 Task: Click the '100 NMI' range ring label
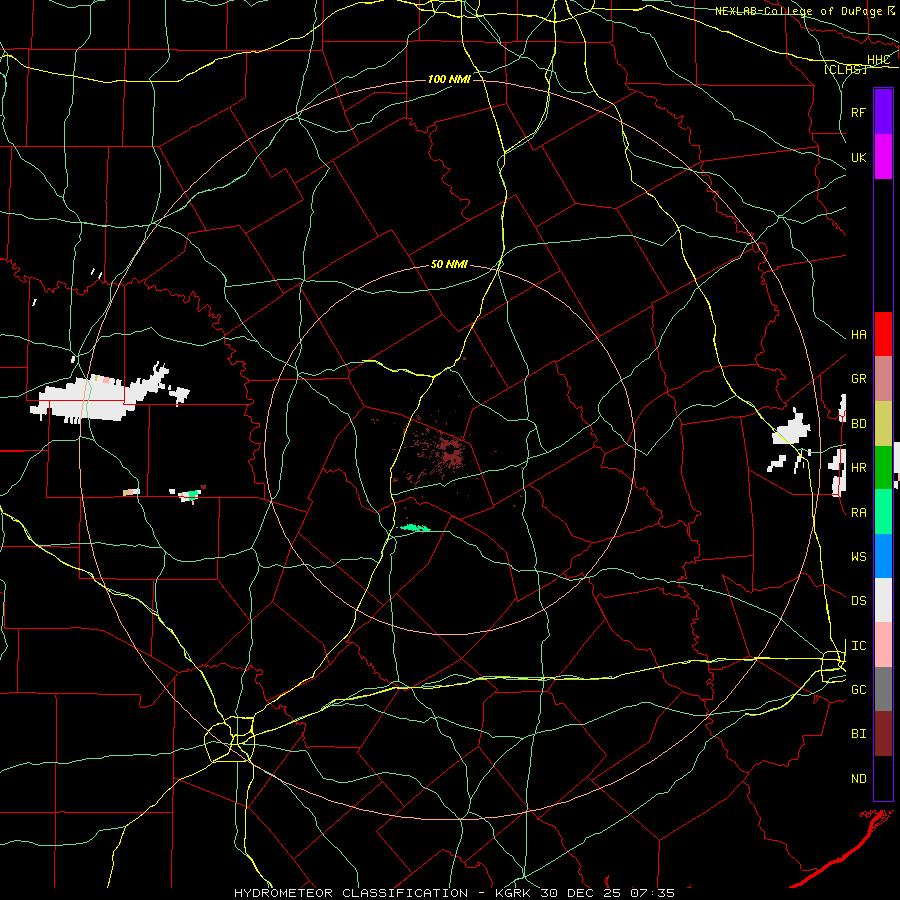(449, 79)
